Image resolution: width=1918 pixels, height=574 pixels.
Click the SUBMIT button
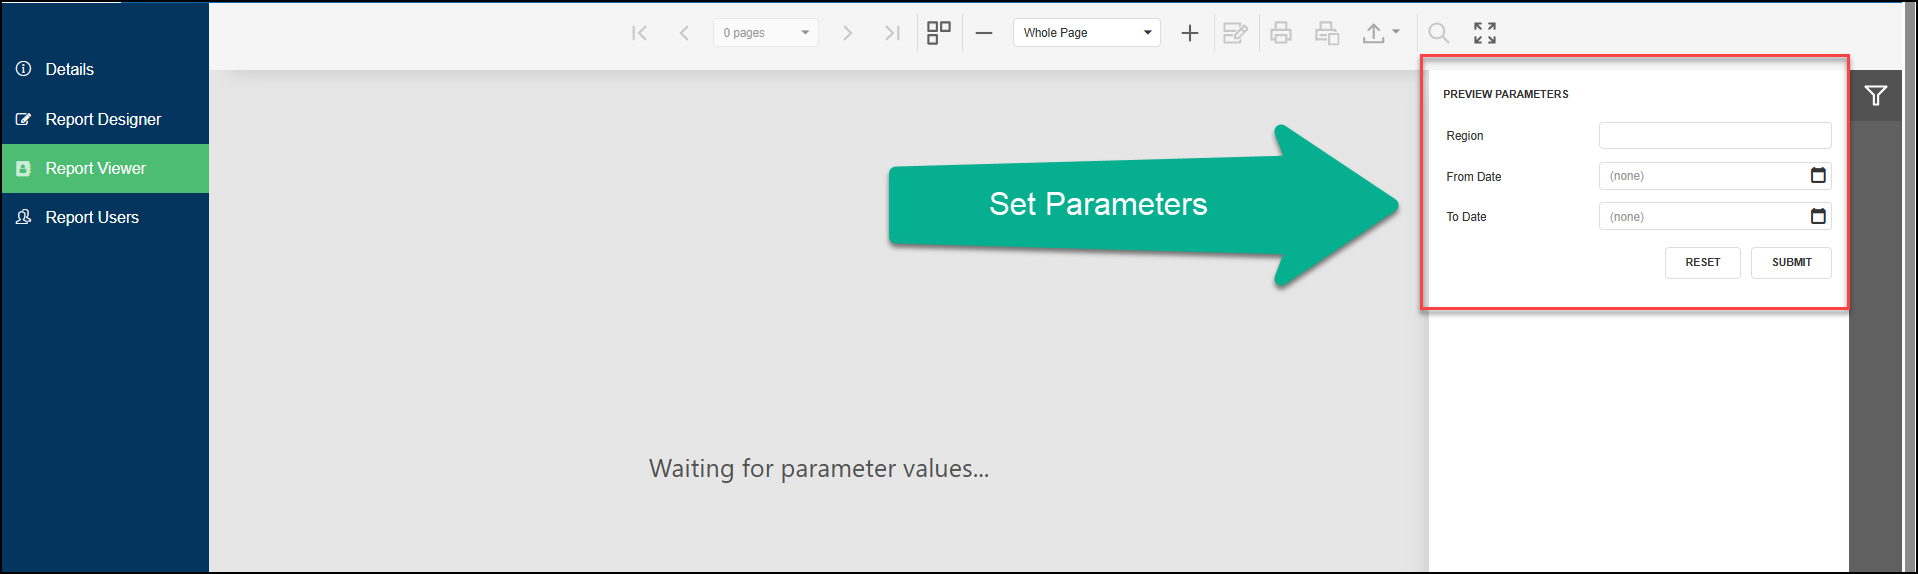coord(1791,263)
